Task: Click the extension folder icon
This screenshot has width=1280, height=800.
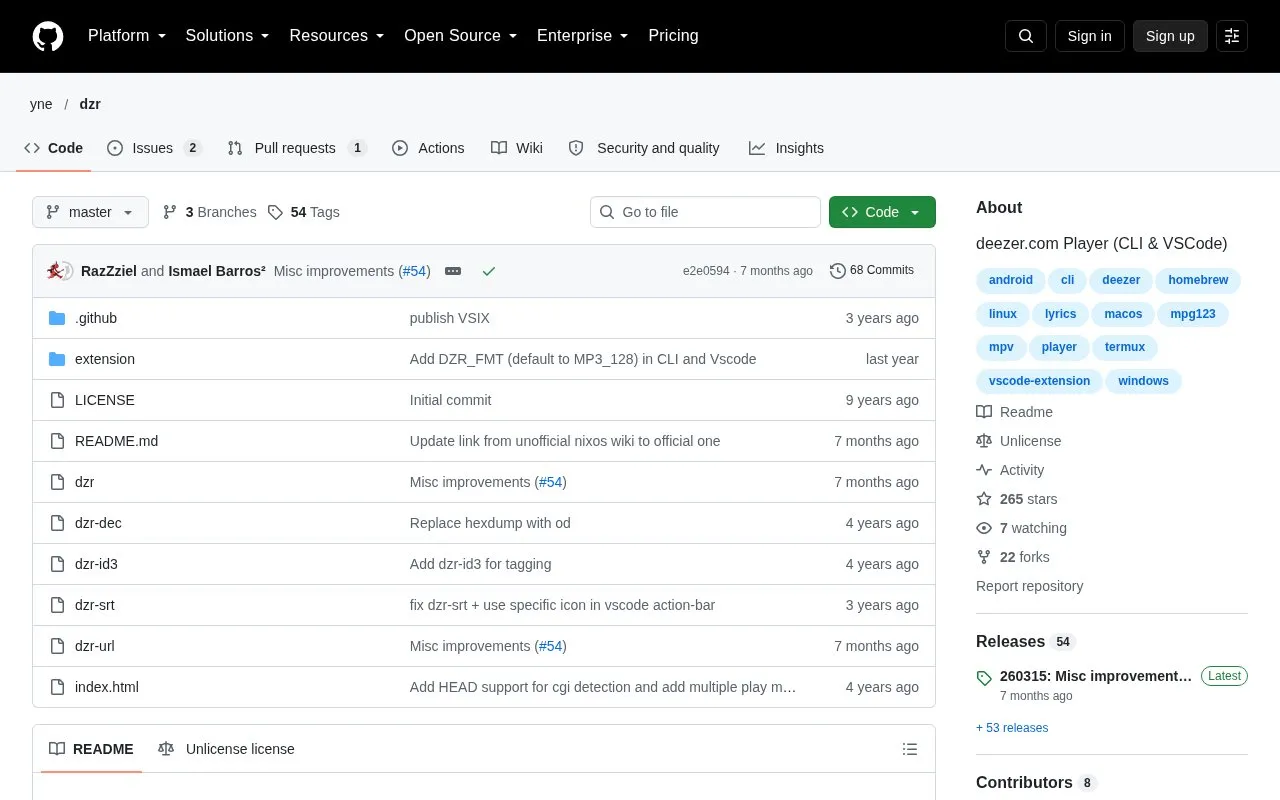Action: pyautogui.click(x=57, y=359)
